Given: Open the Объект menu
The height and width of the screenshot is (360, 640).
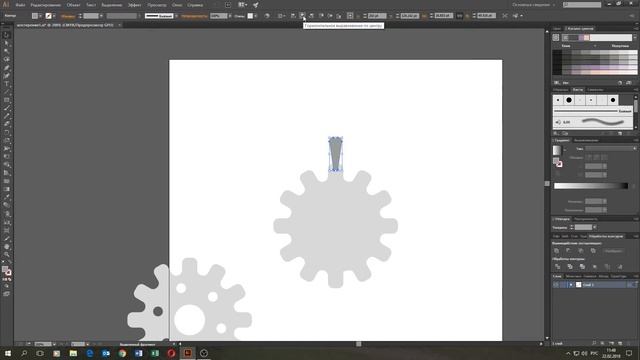Looking at the screenshot, I should 73,5.
